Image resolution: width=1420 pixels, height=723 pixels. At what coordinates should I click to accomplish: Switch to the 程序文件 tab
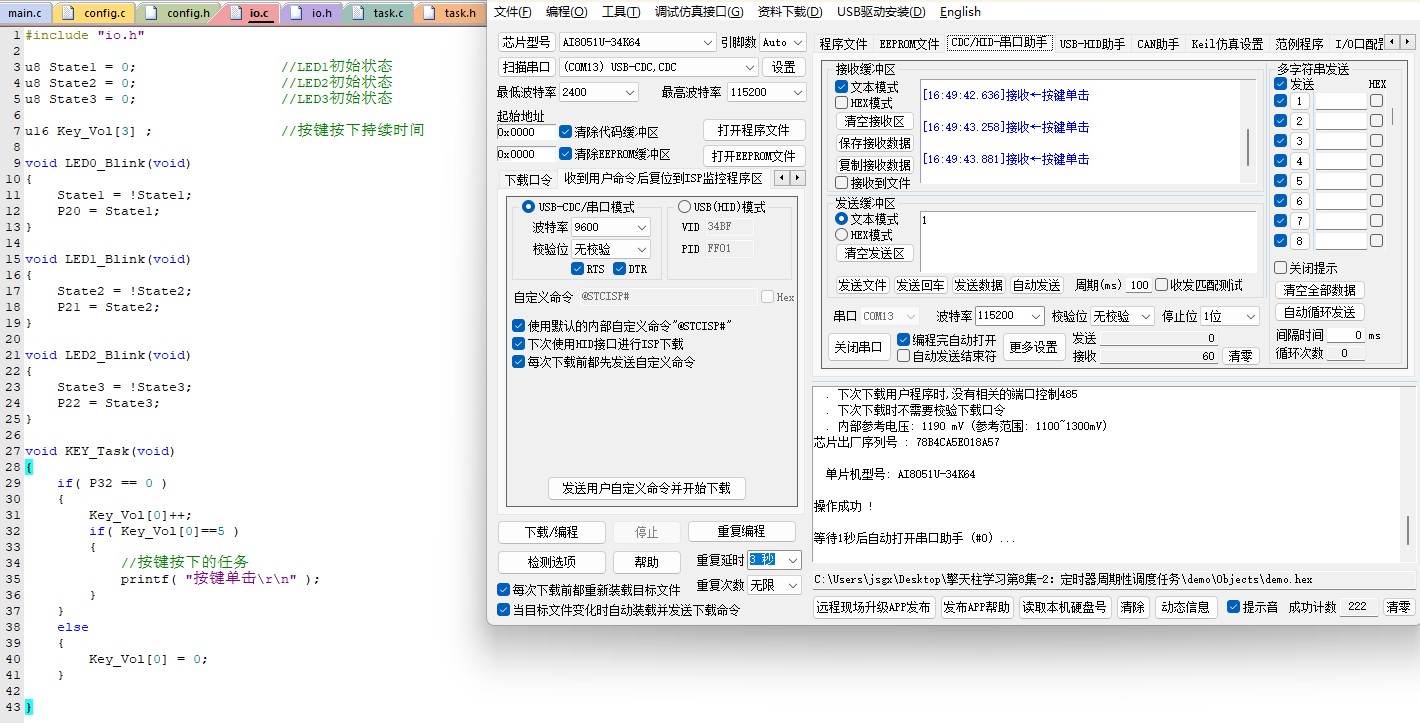click(x=843, y=44)
